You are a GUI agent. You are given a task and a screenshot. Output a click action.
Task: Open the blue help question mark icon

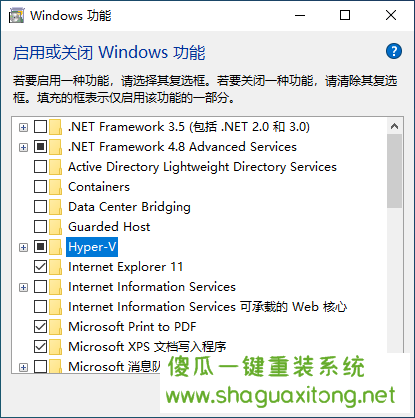pos(394,51)
